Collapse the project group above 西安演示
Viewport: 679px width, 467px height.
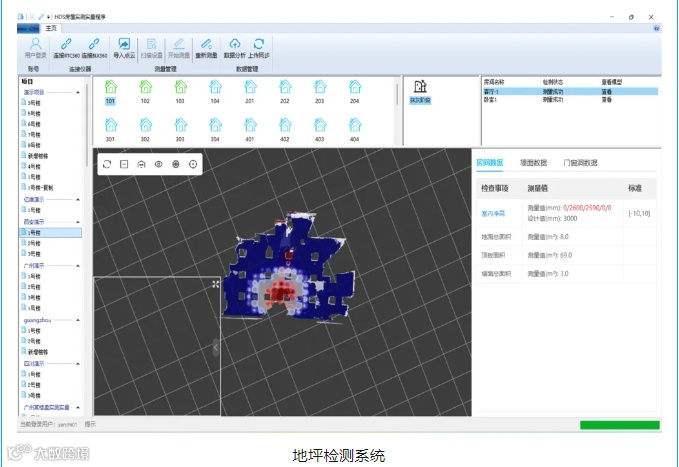pyautogui.click(x=78, y=200)
